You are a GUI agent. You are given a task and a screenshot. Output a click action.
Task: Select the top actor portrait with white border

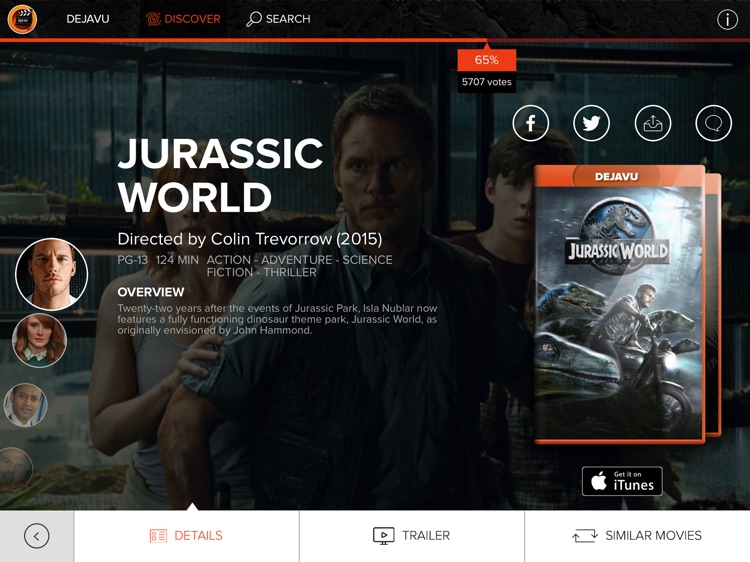point(52,274)
